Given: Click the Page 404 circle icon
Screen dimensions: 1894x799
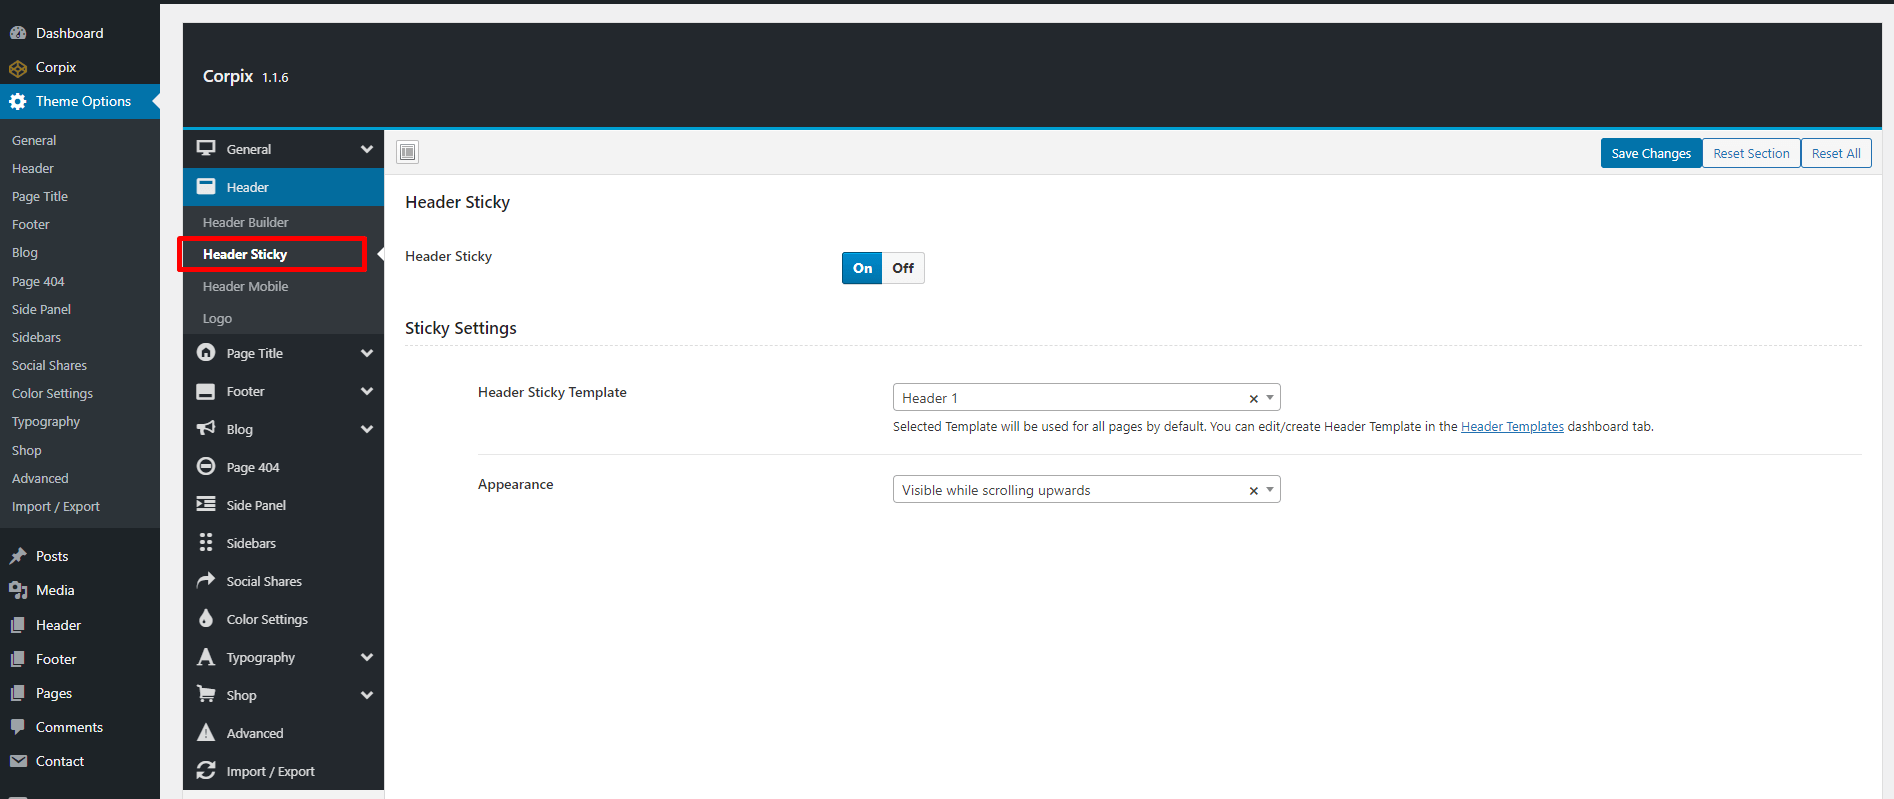Looking at the screenshot, I should 206,466.
